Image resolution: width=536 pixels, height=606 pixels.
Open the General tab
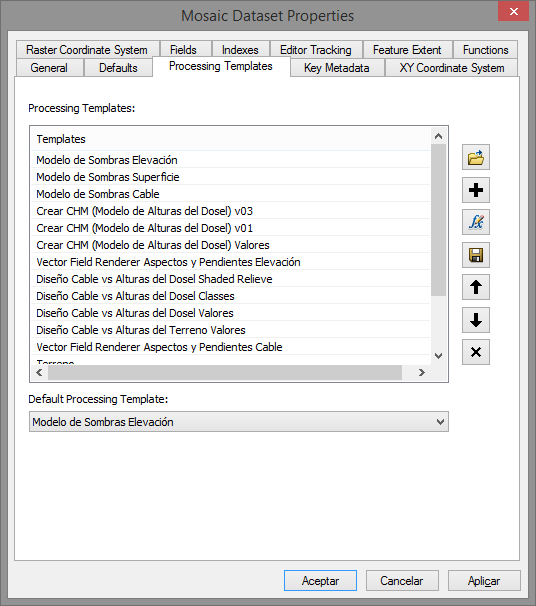[49, 68]
